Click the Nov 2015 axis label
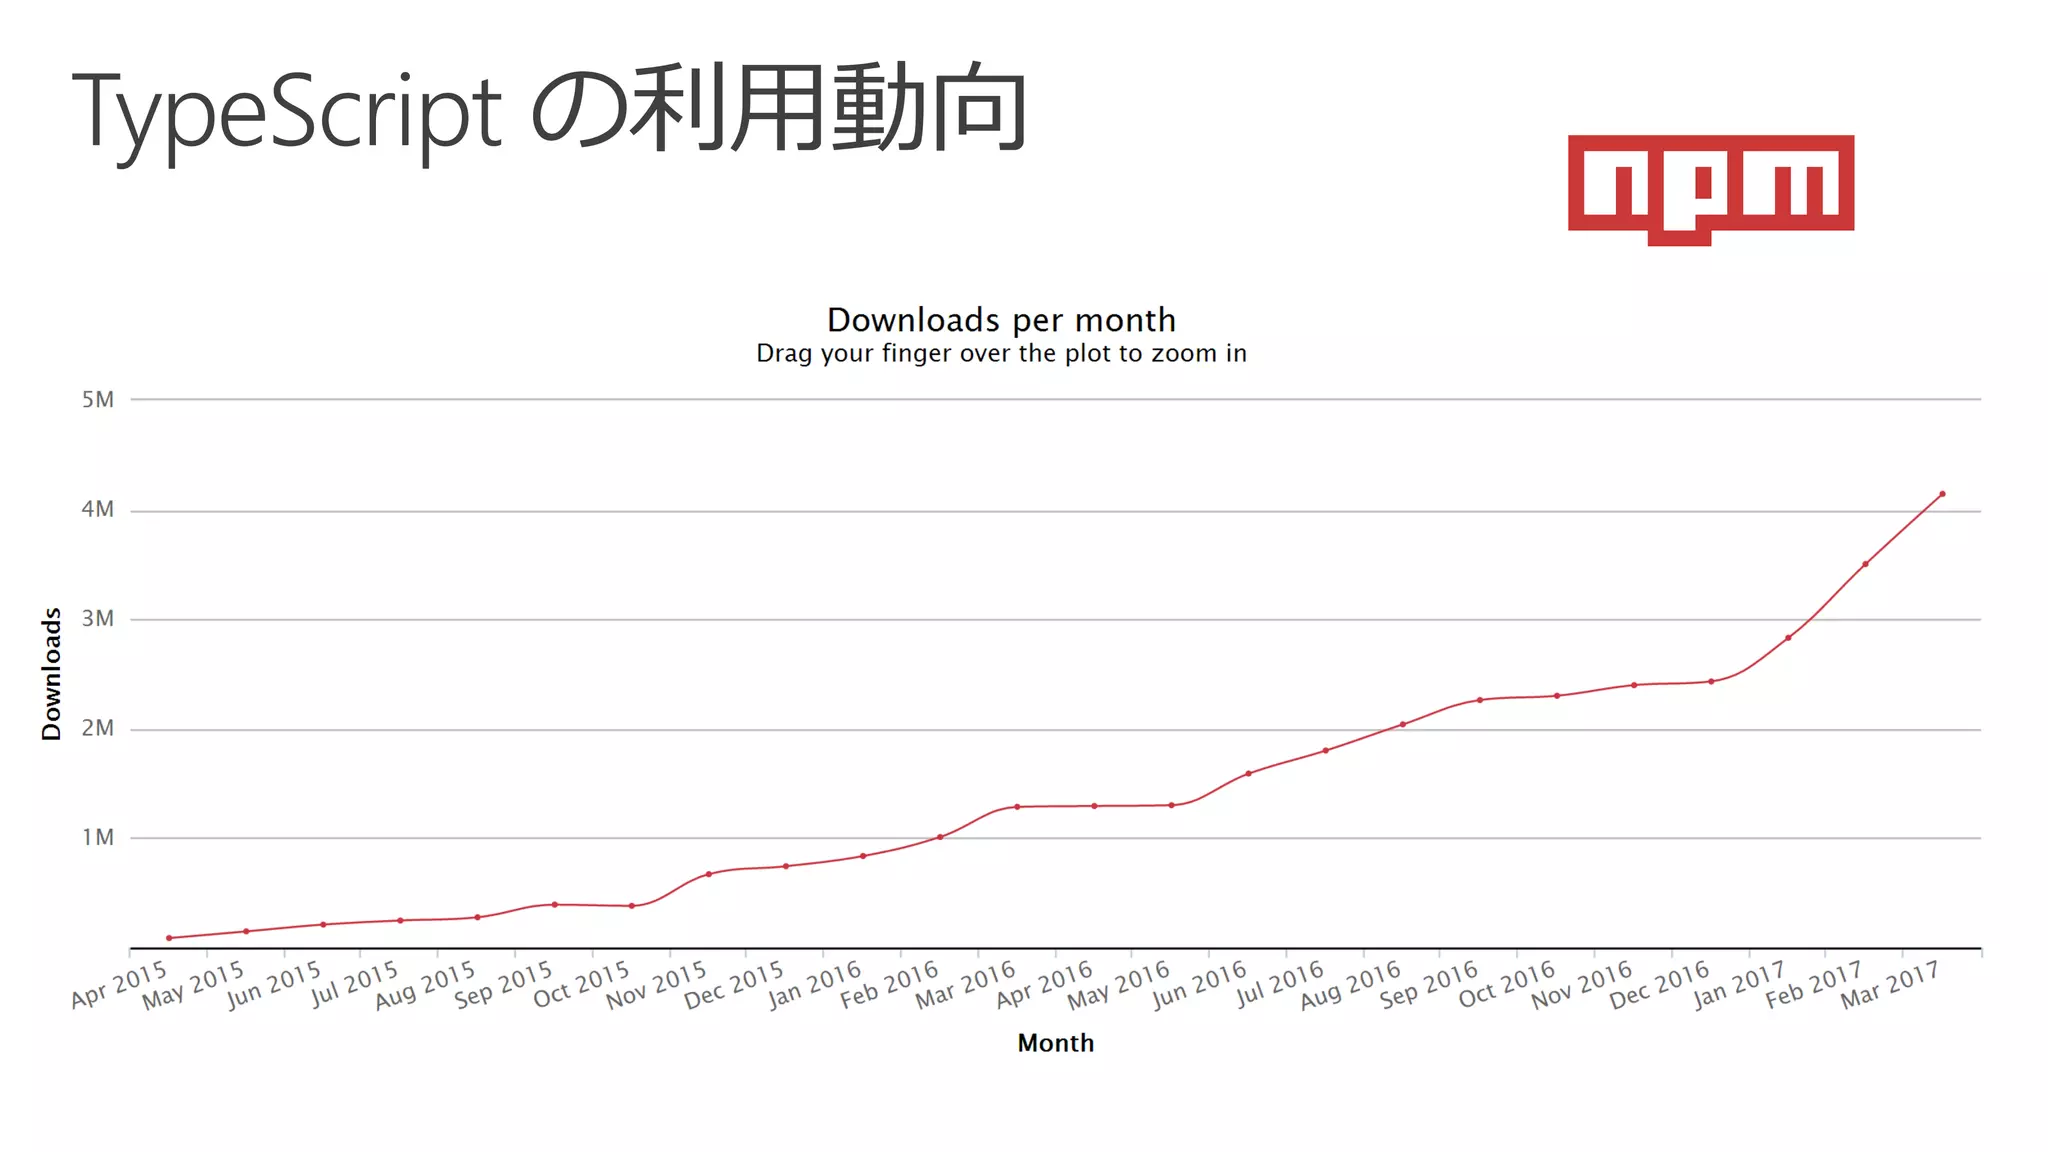 coord(656,985)
